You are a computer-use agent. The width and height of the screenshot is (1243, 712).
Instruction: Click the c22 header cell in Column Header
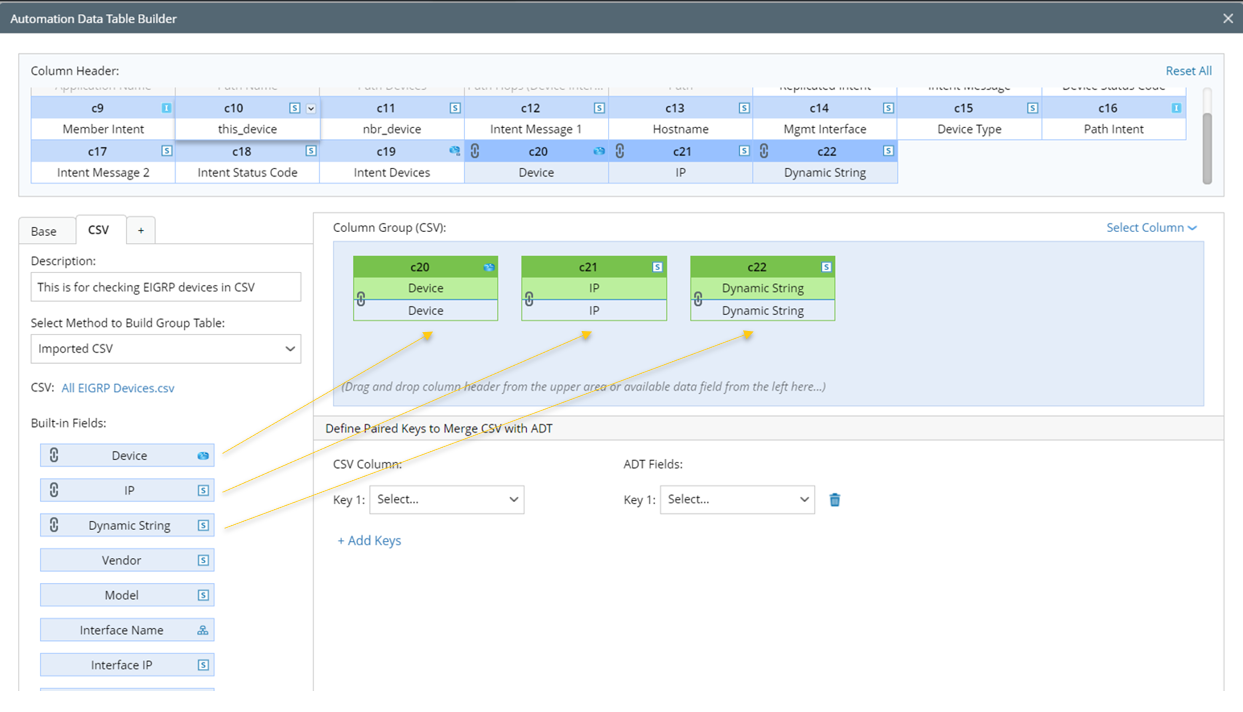click(x=826, y=151)
